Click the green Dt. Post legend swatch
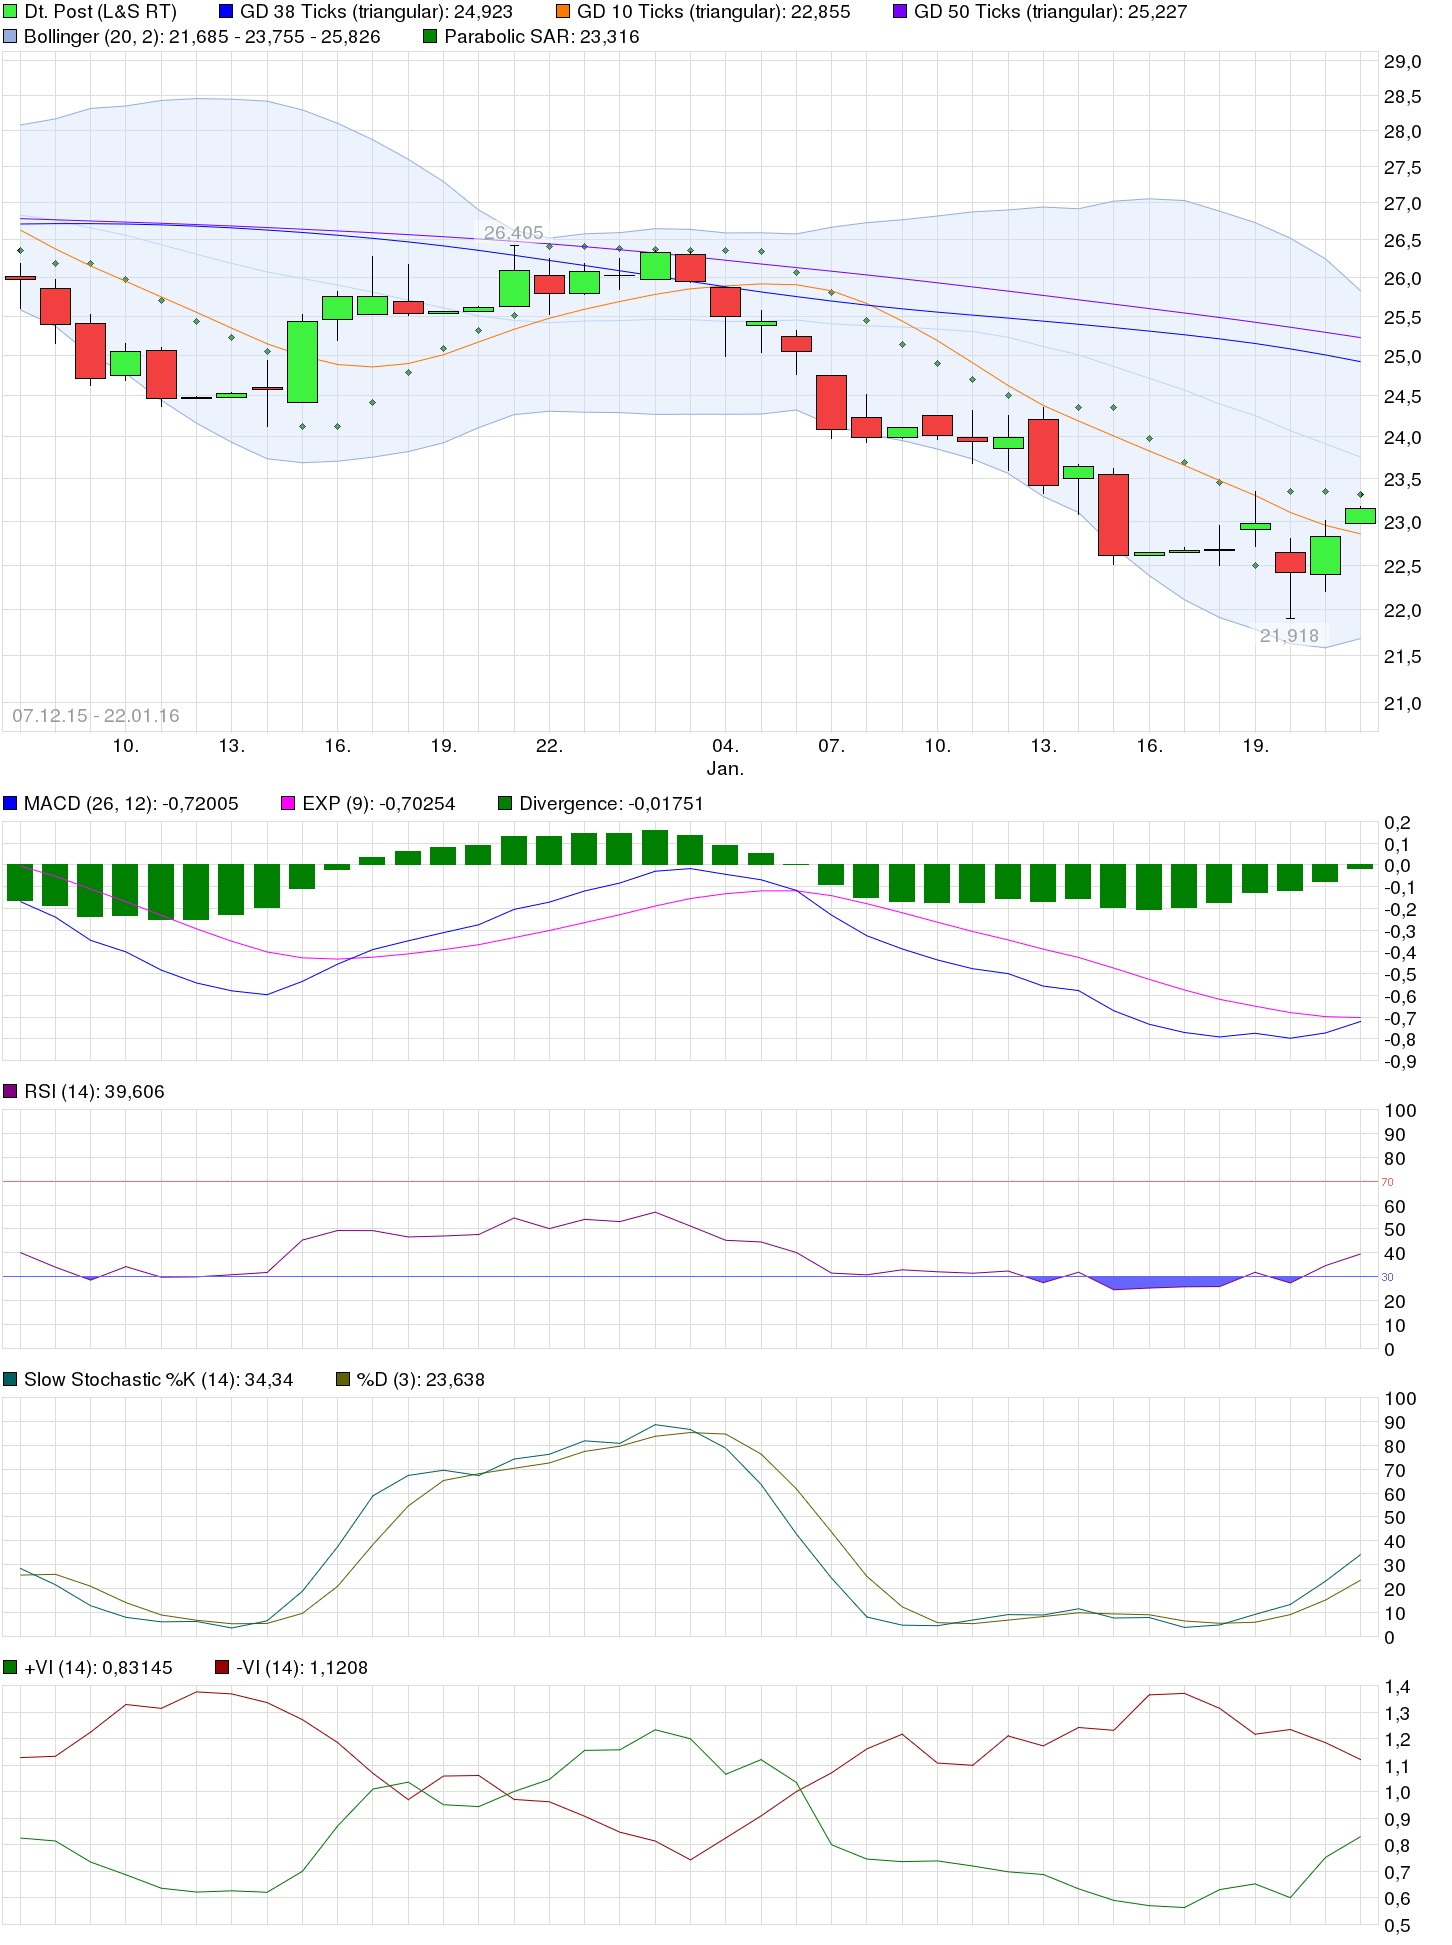 tap(10, 12)
